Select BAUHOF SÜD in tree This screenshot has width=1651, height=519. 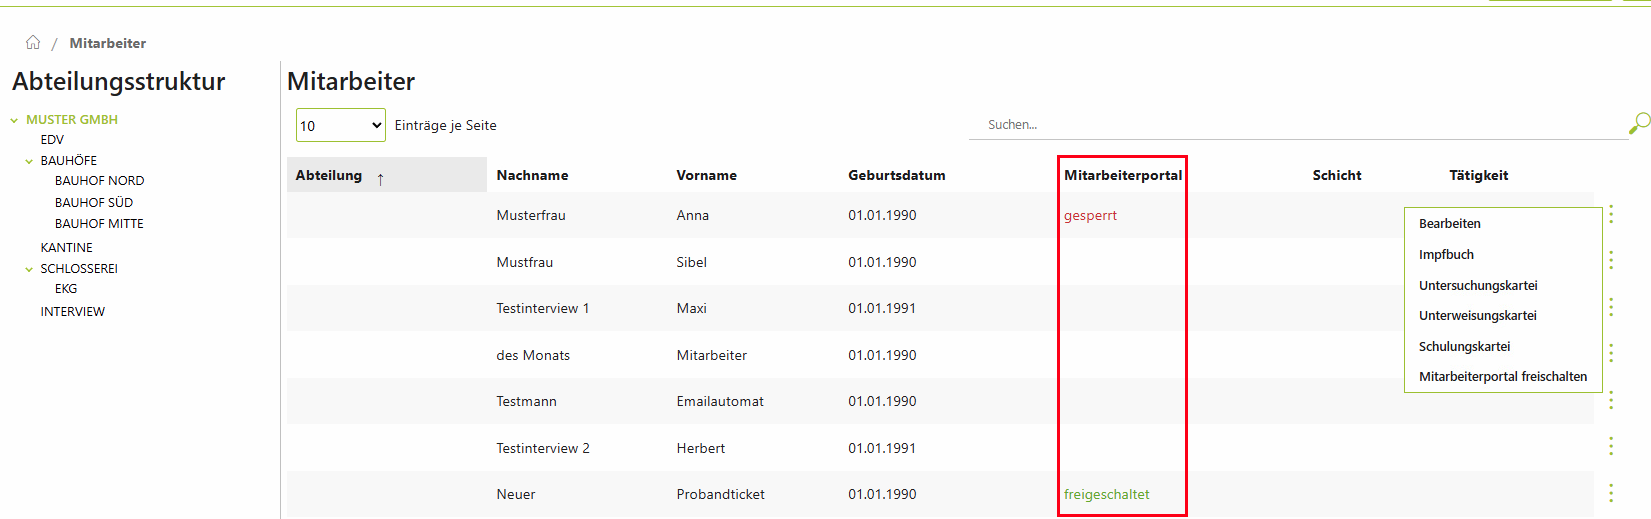pos(94,202)
